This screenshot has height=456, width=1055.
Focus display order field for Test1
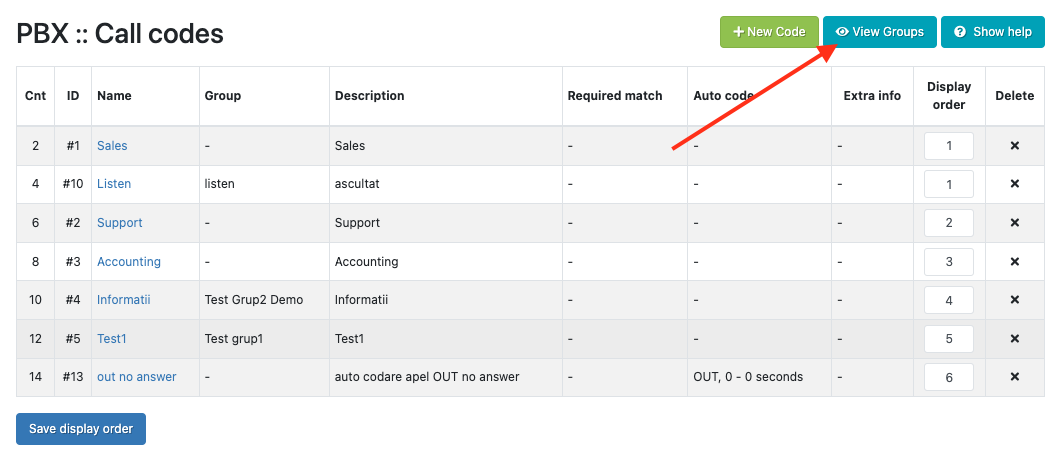[x=948, y=339]
